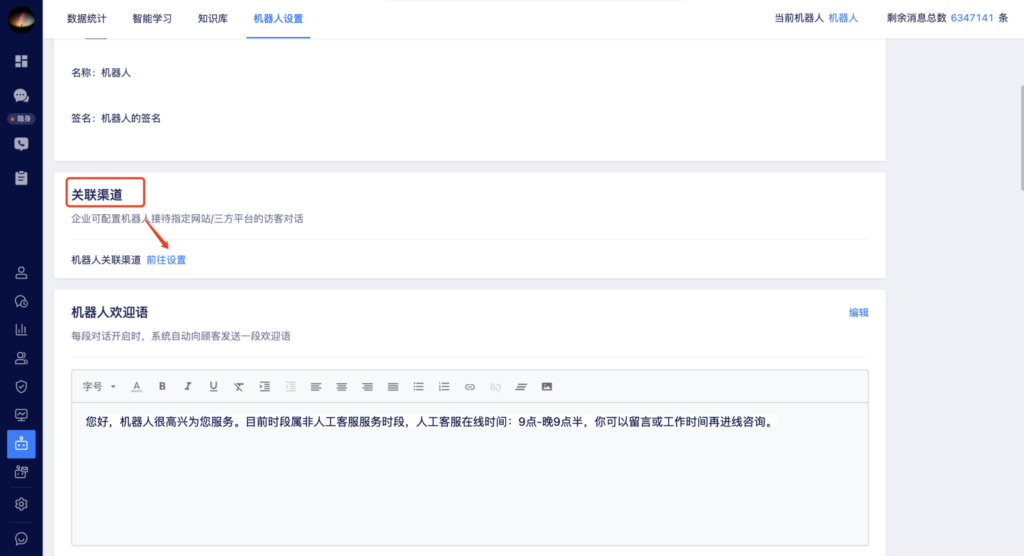Open the agent person icon below bar chart
The height and width of the screenshot is (556, 1024).
point(21,358)
